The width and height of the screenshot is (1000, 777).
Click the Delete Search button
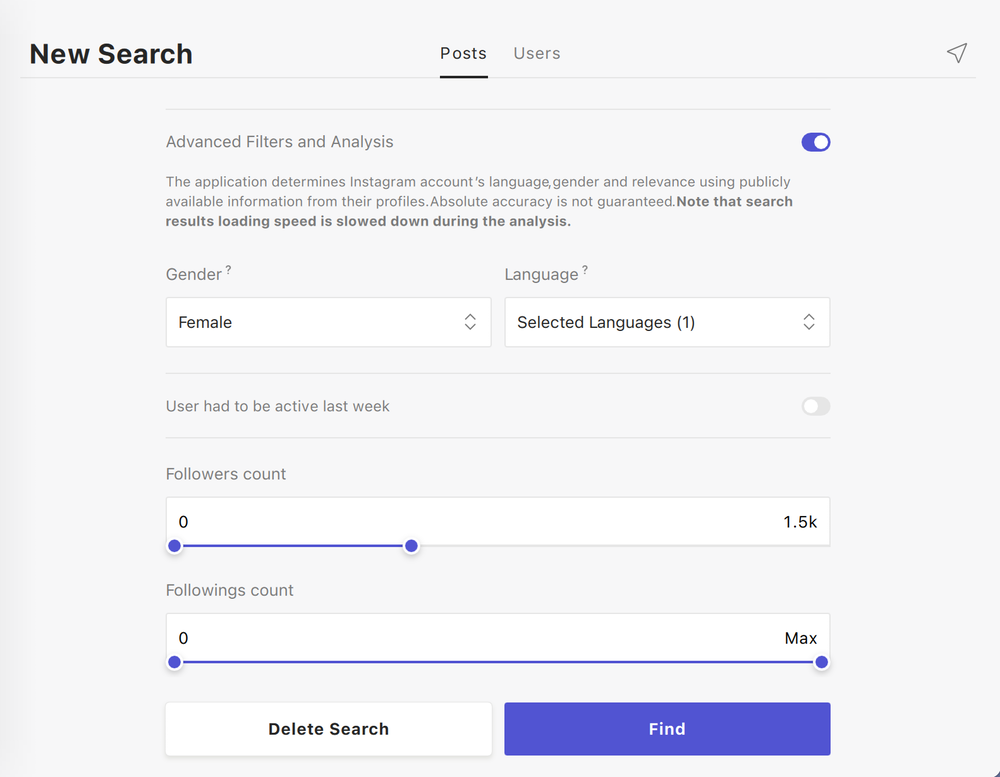328,729
